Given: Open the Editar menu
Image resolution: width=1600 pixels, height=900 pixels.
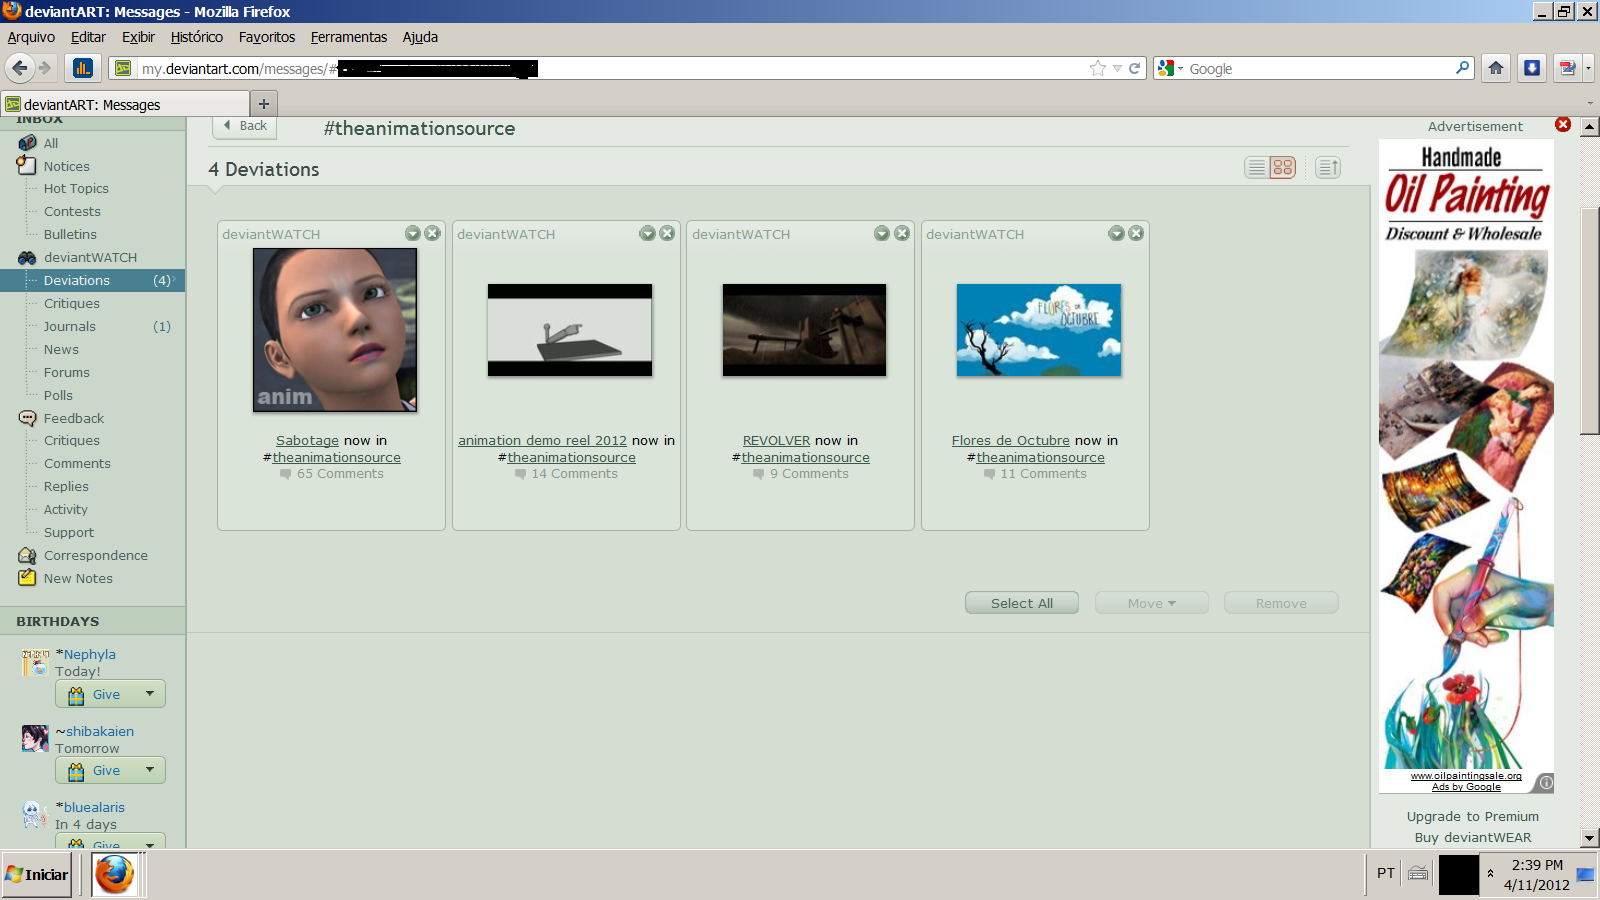Looking at the screenshot, I should (x=88, y=37).
